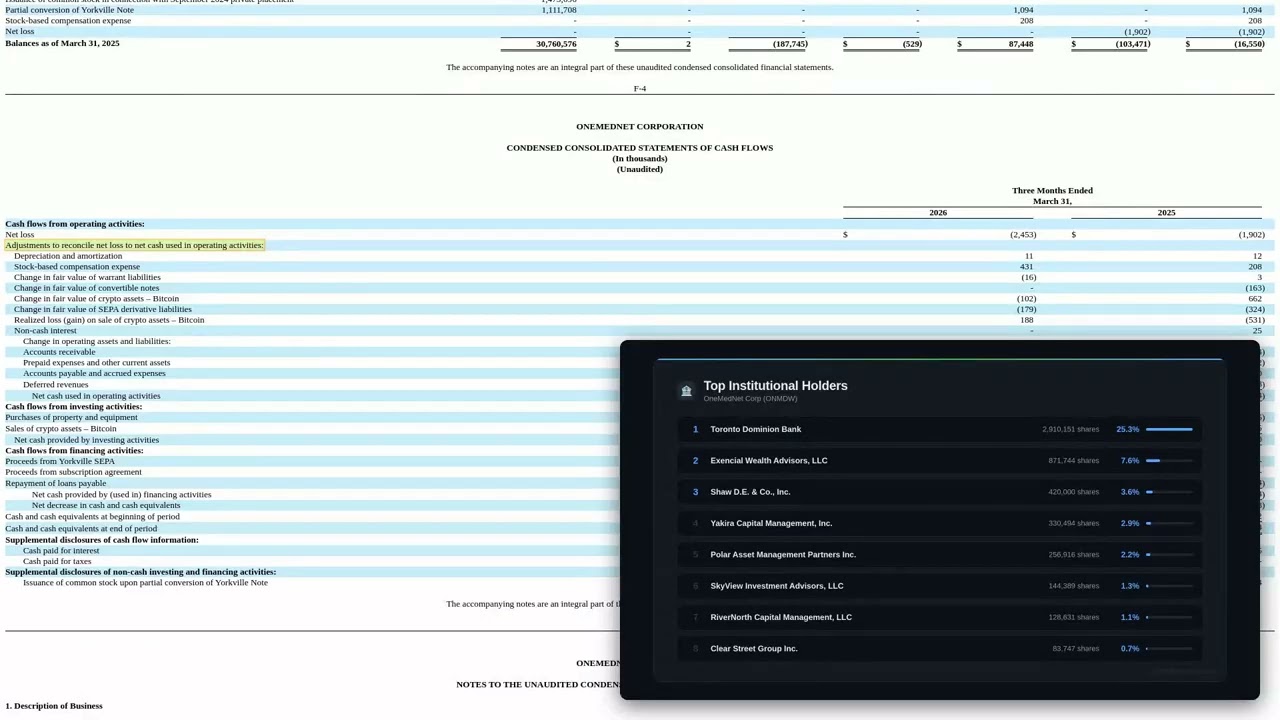
Task: Open Exencial Wealth Advisors, LLC holder entry
Action: point(939,461)
